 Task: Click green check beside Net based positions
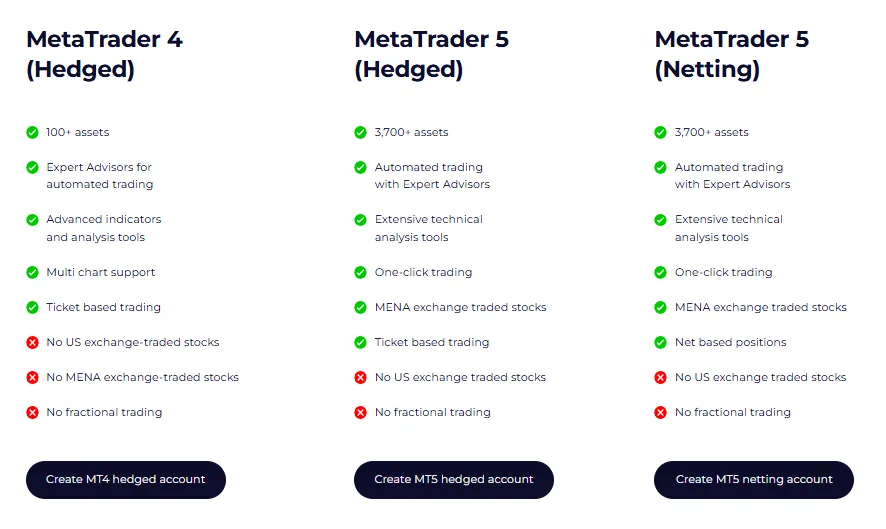660,342
